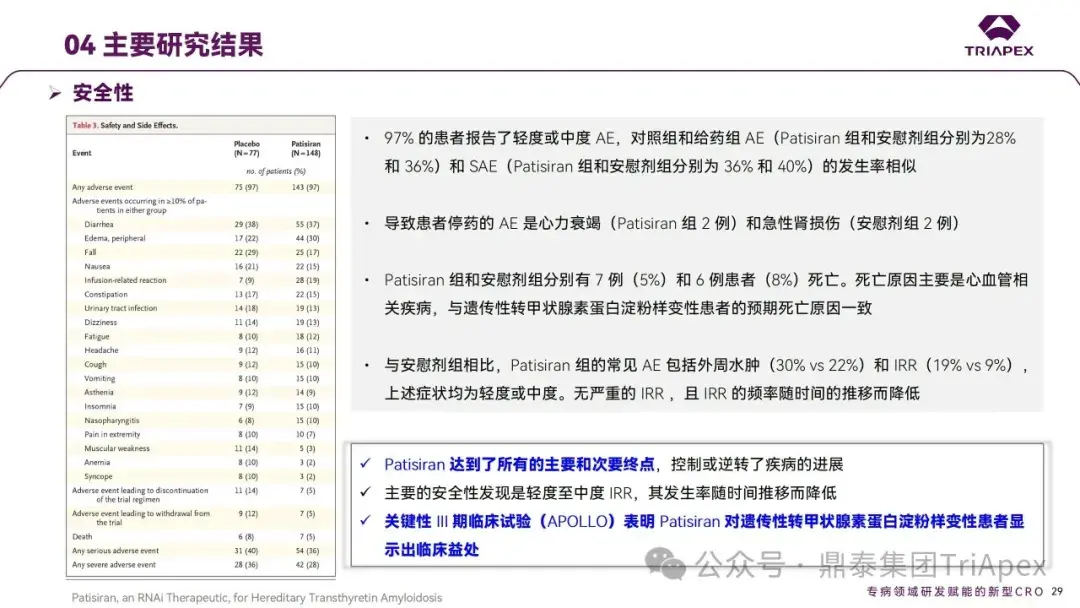Toggle the checkmark for Patisiran 达到终点 item
The width and height of the screenshot is (1080, 608).
[x=370, y=463]
